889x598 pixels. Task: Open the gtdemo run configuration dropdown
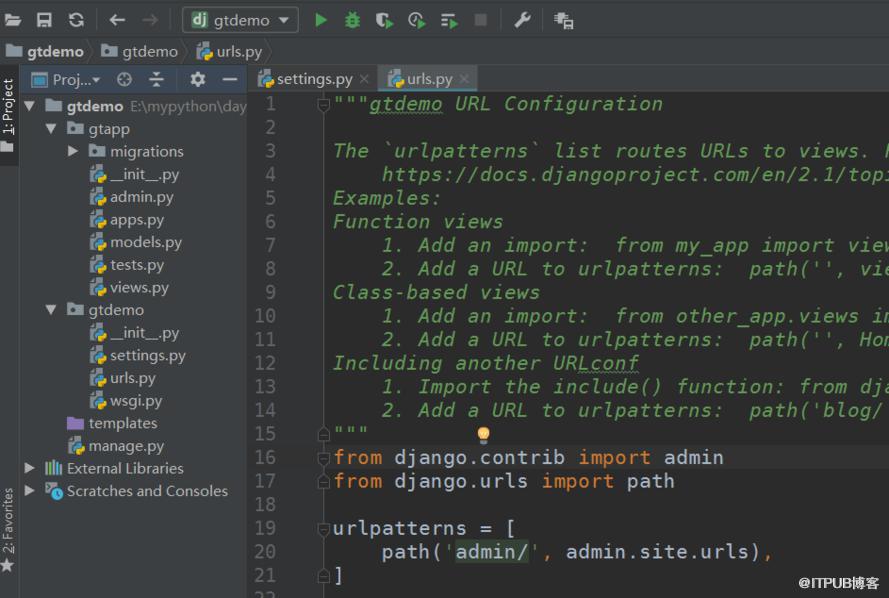[x=240, y=20]
